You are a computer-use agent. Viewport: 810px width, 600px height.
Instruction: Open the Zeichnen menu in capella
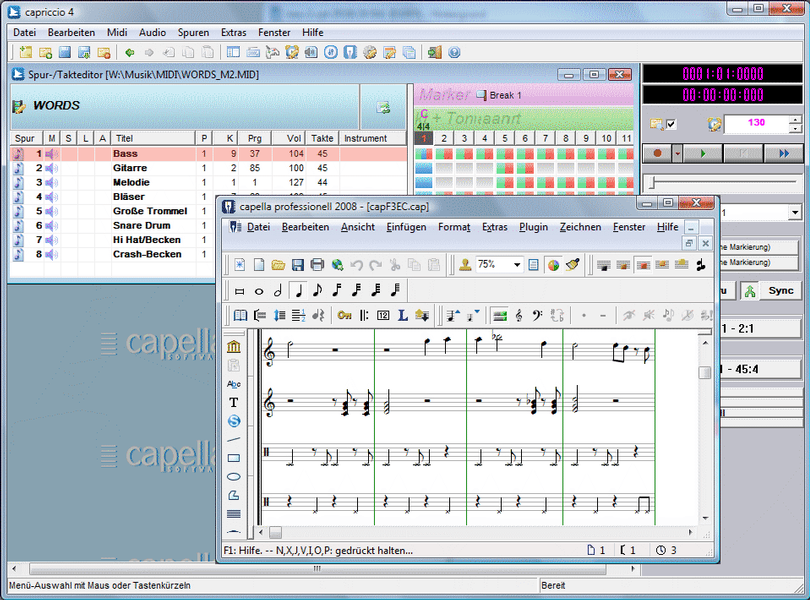pos(580,227)
